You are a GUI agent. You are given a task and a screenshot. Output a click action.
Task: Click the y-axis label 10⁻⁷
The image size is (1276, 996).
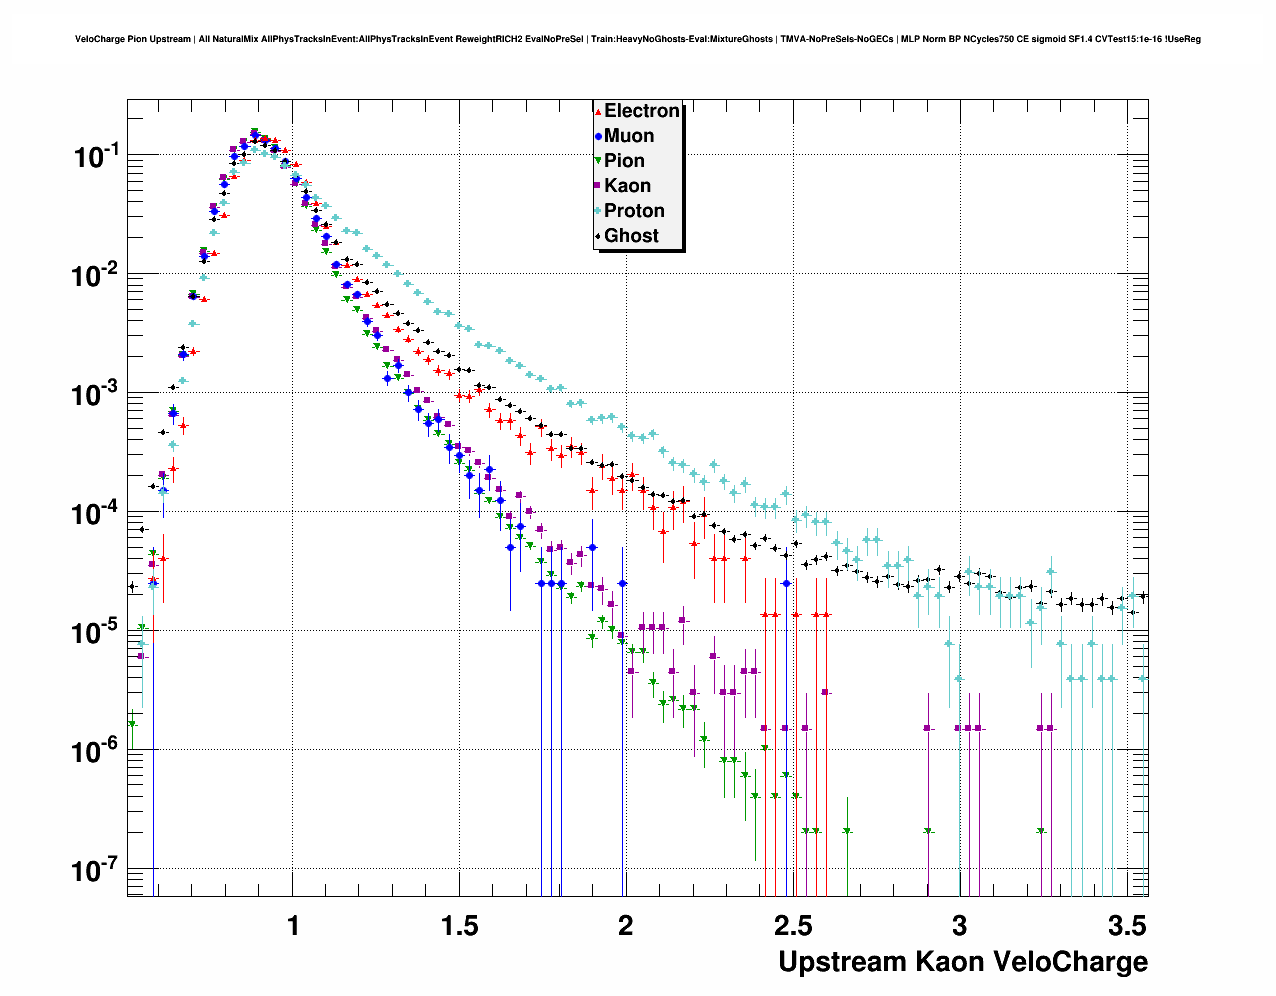click(x=96, y=870)
